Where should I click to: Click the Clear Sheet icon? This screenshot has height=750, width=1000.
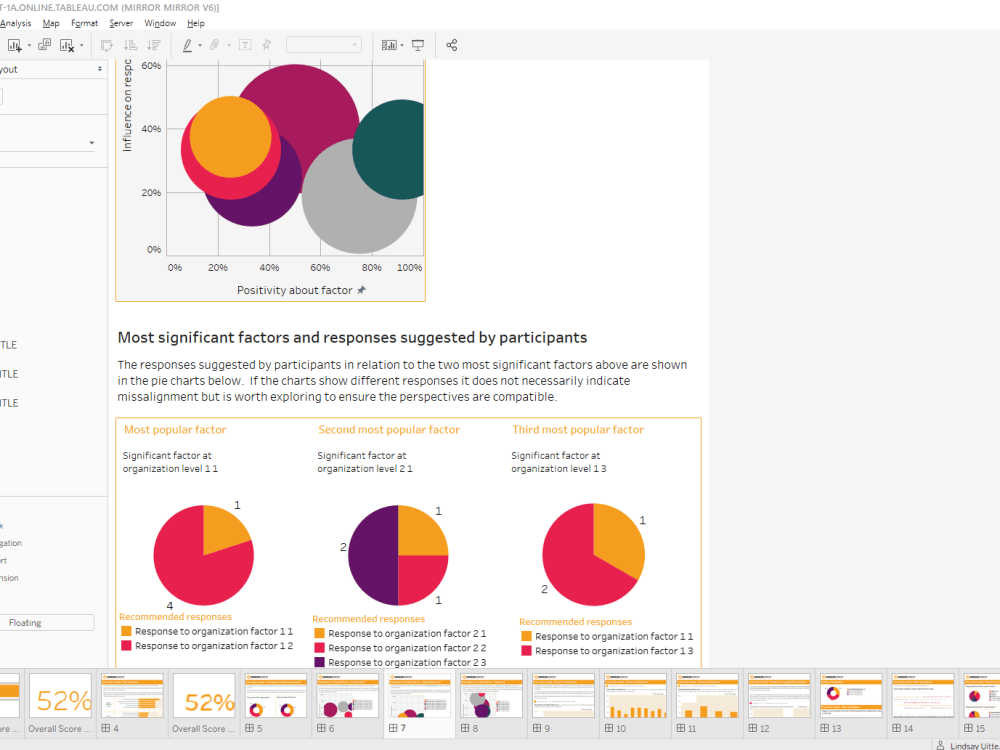(67, 45)
